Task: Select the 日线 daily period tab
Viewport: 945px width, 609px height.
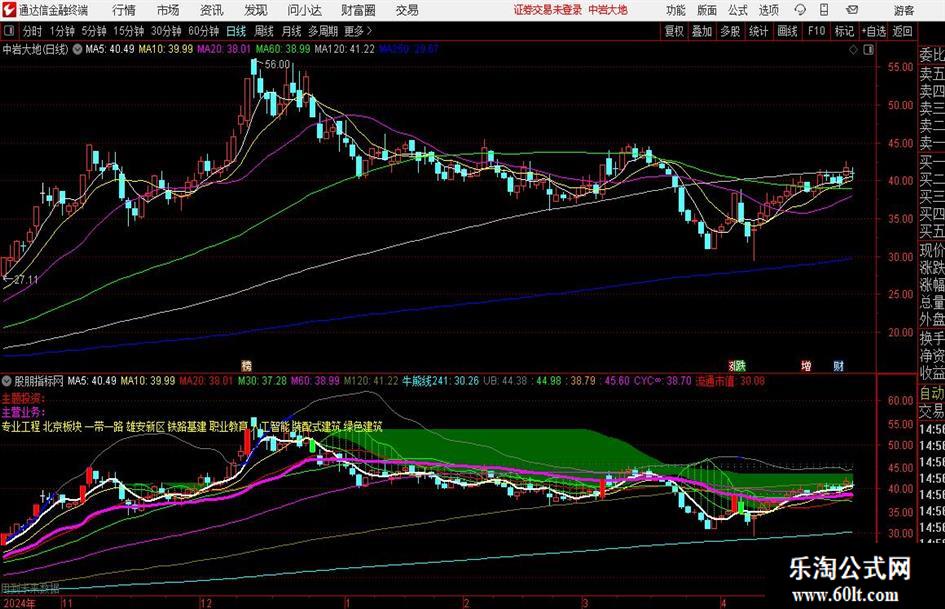Action: [236, 31]
